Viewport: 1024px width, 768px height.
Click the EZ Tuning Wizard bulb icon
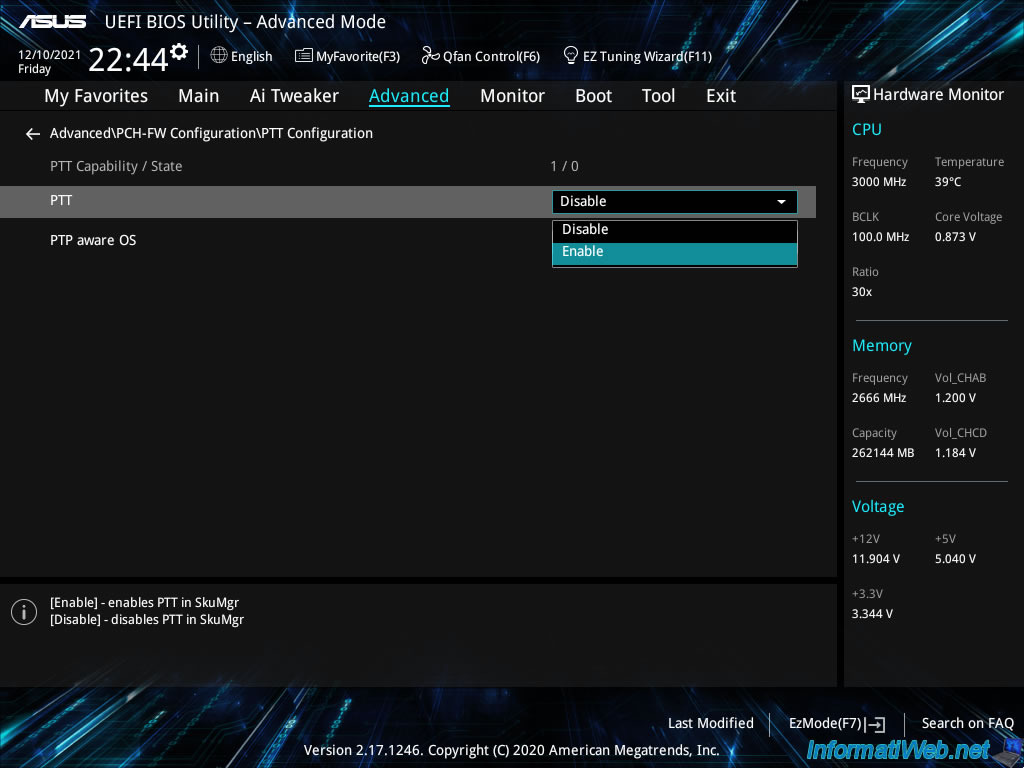(571, 56)
